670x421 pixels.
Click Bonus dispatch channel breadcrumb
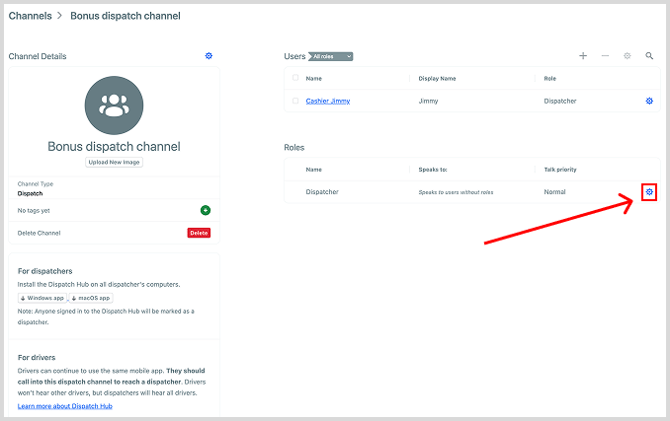pyautogui.click(x=125, y=16)
